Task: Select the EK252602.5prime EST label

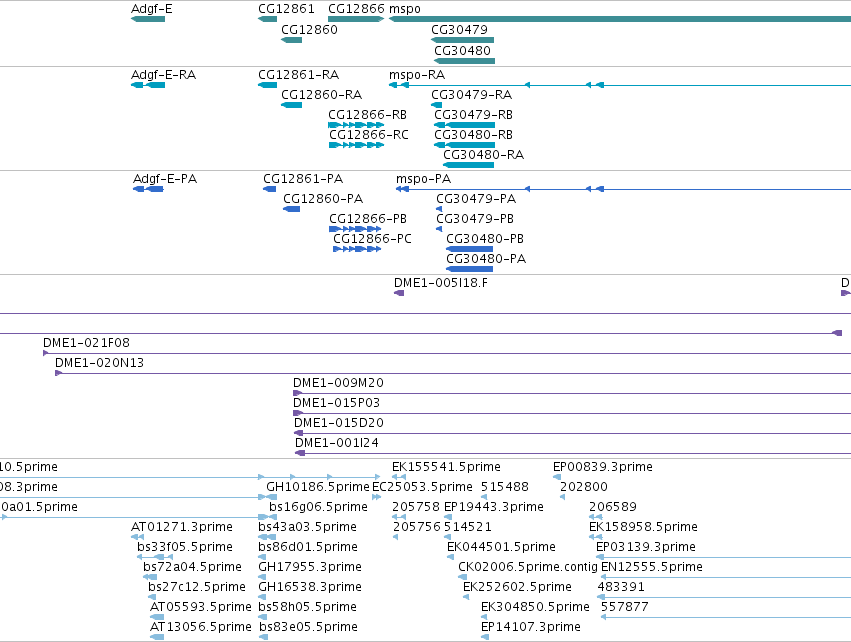Action: [x=517, y=587]
